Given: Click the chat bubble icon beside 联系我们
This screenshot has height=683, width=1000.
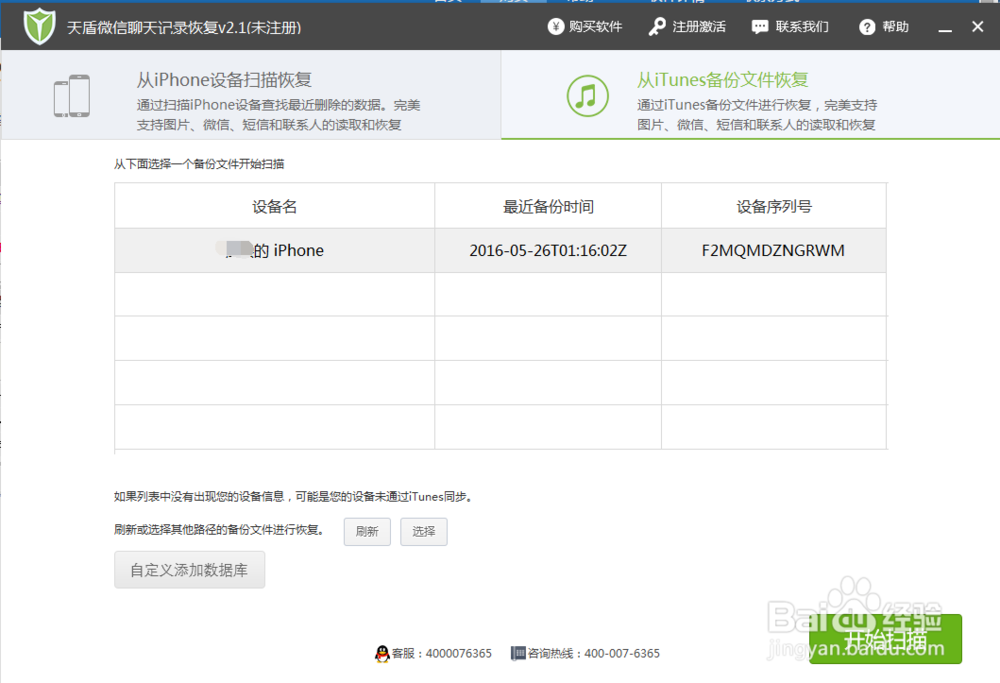Looking at the screenshot, I should tap(760, 27).
